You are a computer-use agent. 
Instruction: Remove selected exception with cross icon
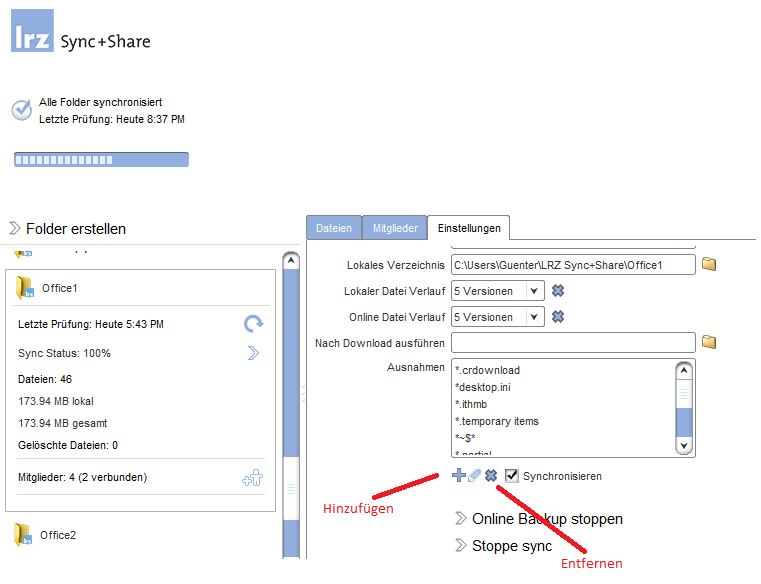491,476
